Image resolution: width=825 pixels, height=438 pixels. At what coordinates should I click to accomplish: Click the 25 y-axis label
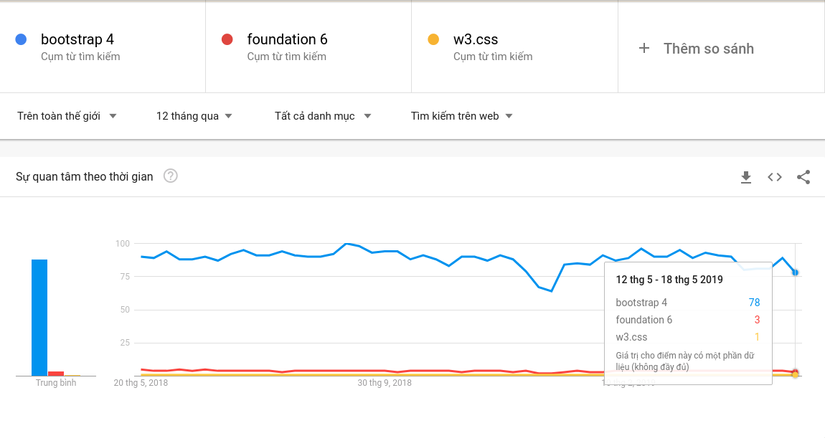click(x=125, y=343)
